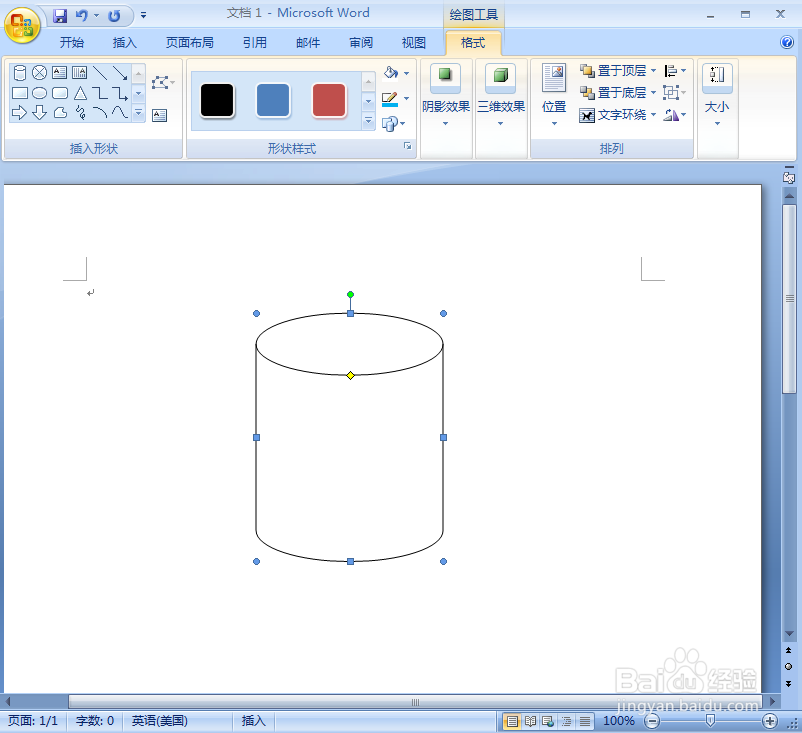Select the cylinder (can) shape icon

[19, 73]
